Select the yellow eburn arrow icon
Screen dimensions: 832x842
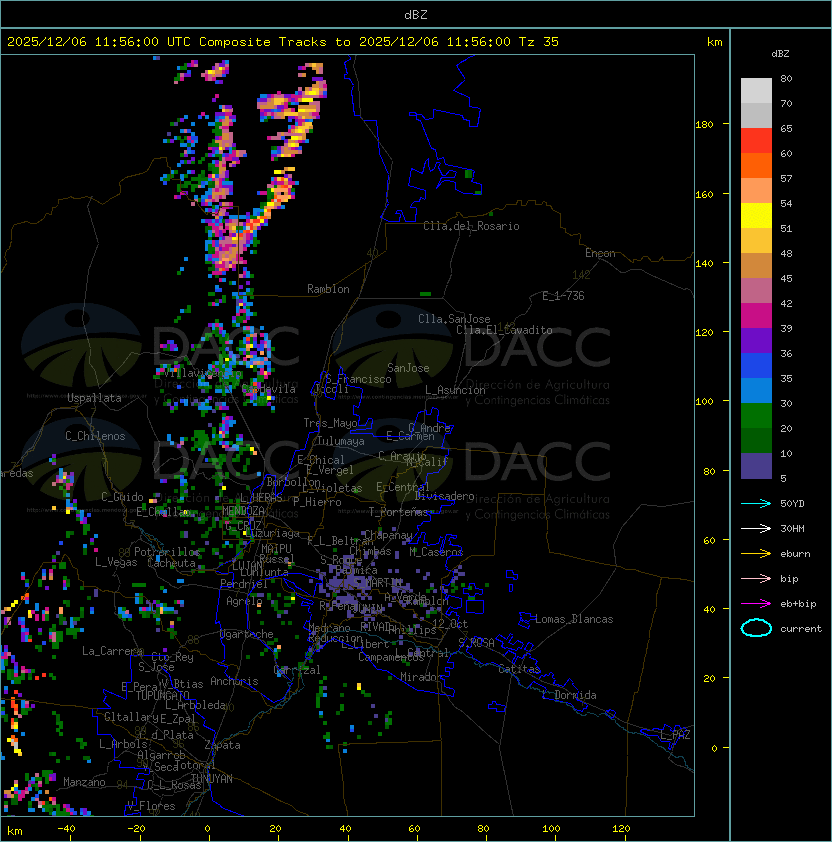coord(756,554)
